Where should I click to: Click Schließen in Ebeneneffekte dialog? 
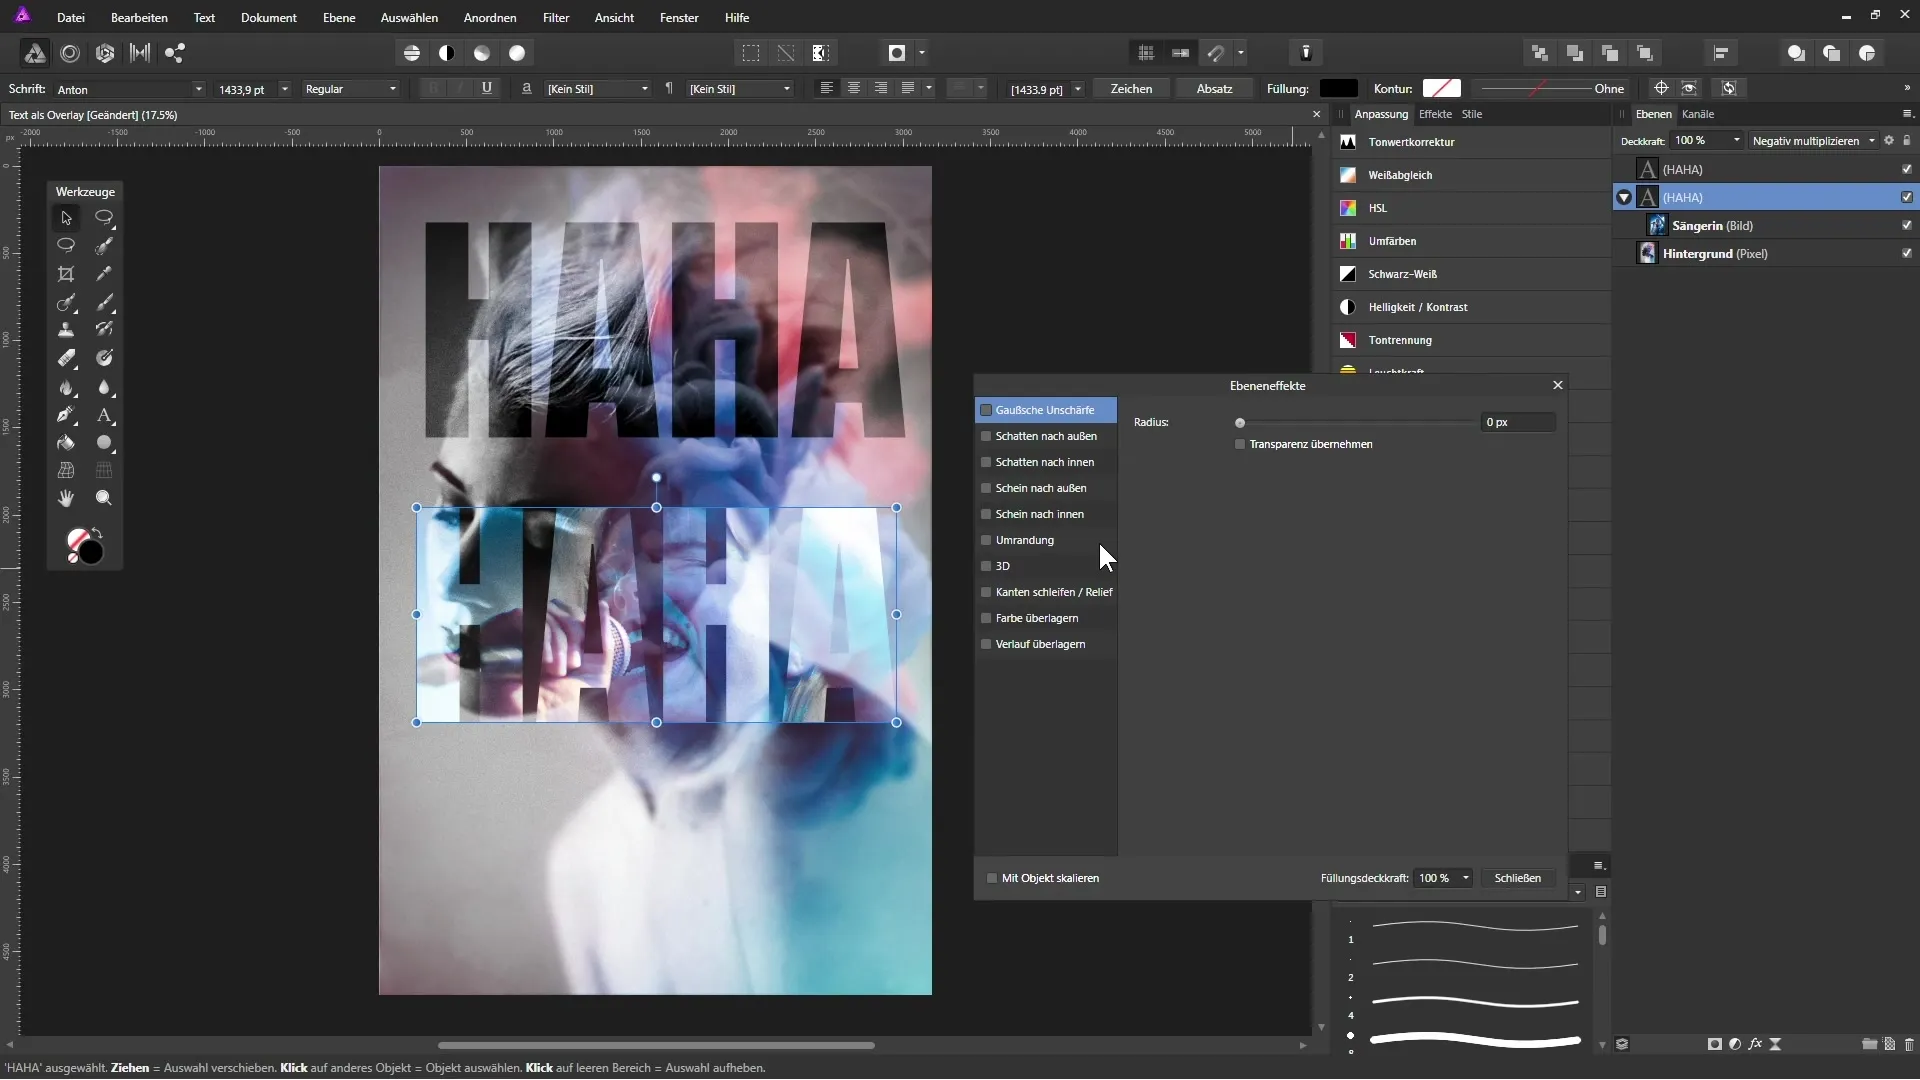point(1517,878)
